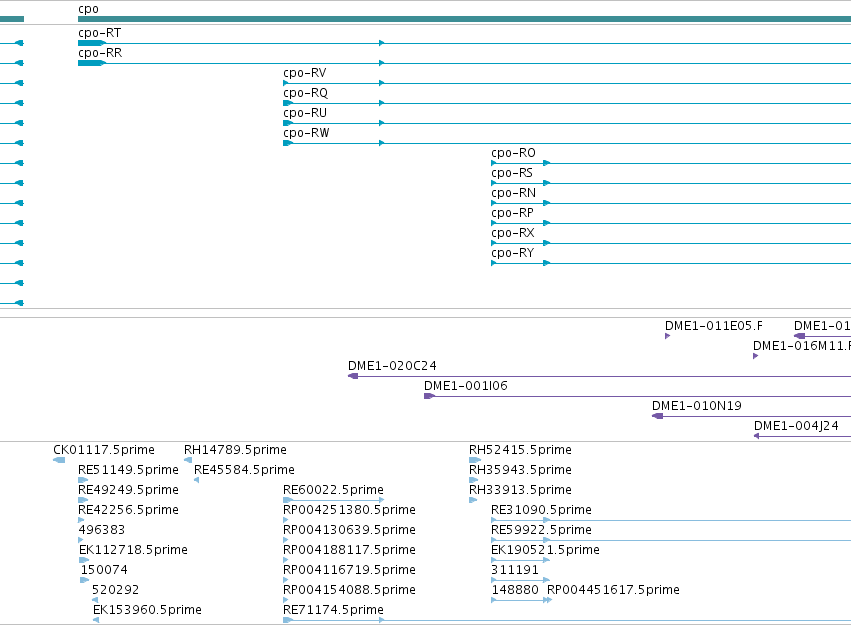Click the cpo-RS transcript label
Image resolution: width=851 pixels, height=625 pixels.
point(512,173)
